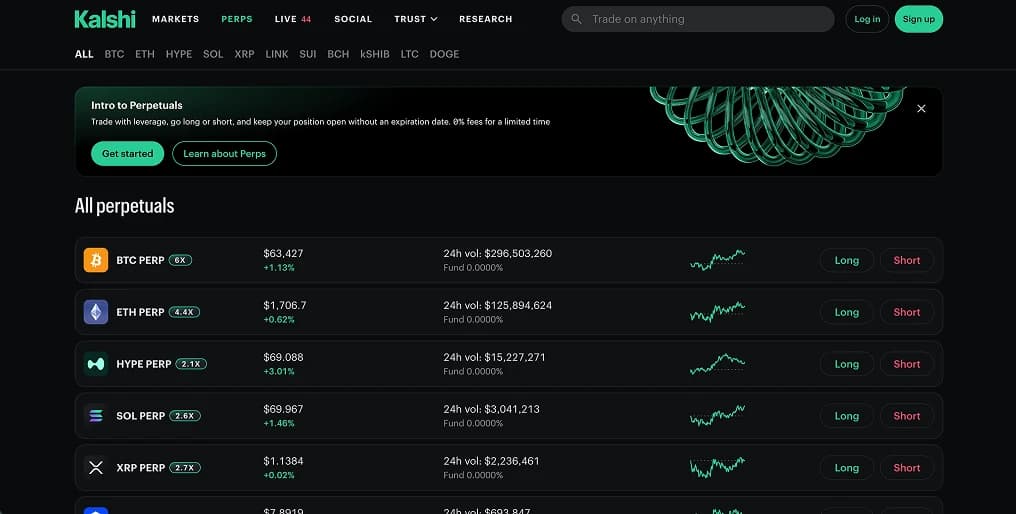Filter perpetuals by DOGE
1016x514 pixels.
tap(444, 54)
